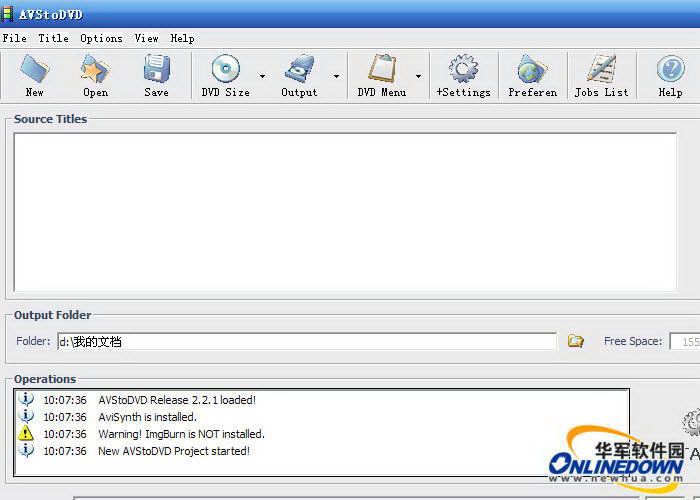Open the Title menu
The height and width of the screenshot is (500, 700).
(x=54, y=38)
